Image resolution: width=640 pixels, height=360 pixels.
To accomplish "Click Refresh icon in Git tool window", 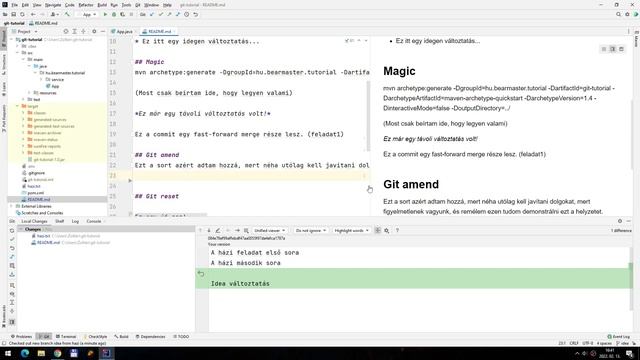I will [x=12, y=231].
